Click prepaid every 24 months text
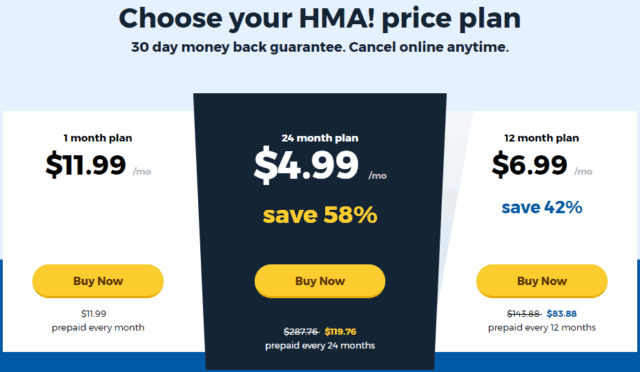 pos(320,345)
